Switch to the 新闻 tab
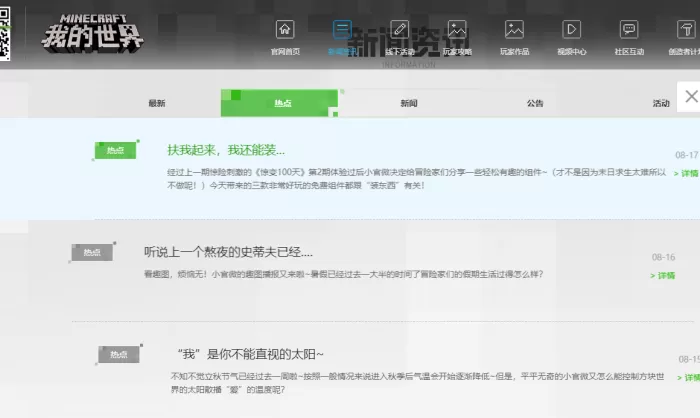The width and height of the screenshot is (700, 418). click(409, 103)
